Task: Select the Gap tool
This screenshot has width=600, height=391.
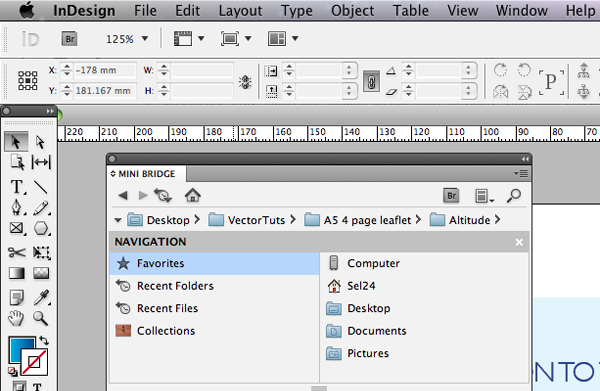Action: pos(41,162)
